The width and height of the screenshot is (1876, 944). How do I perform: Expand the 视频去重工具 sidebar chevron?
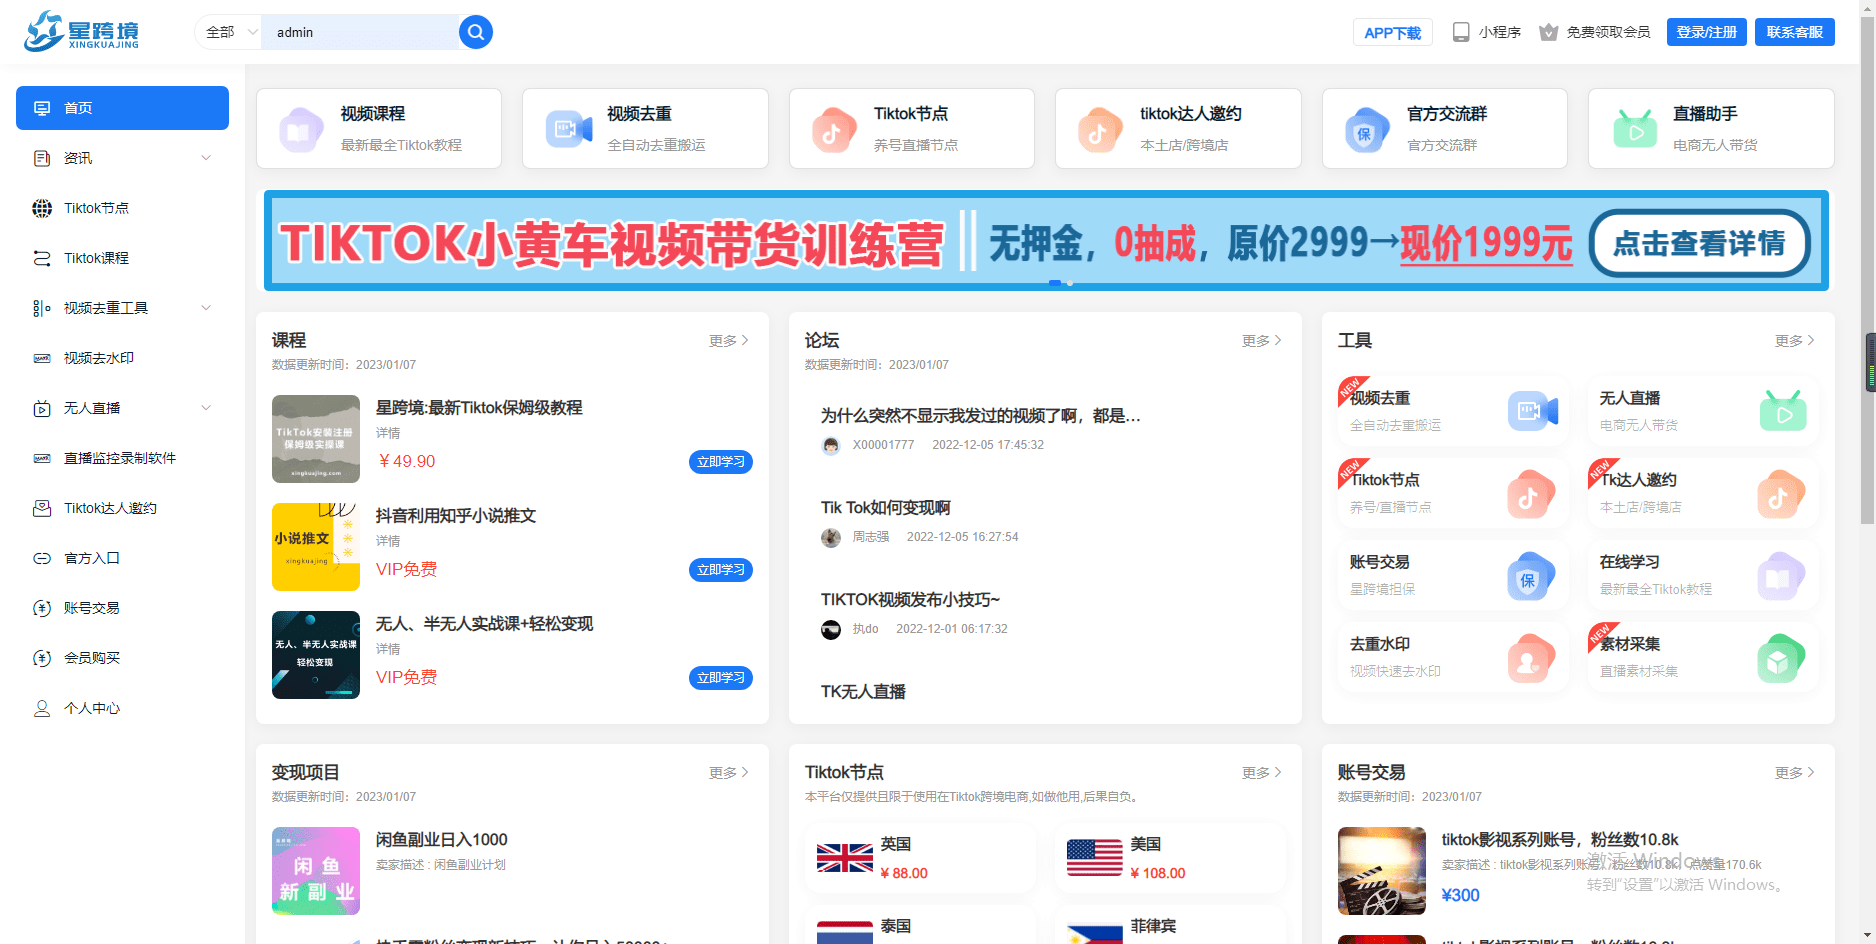206,308
